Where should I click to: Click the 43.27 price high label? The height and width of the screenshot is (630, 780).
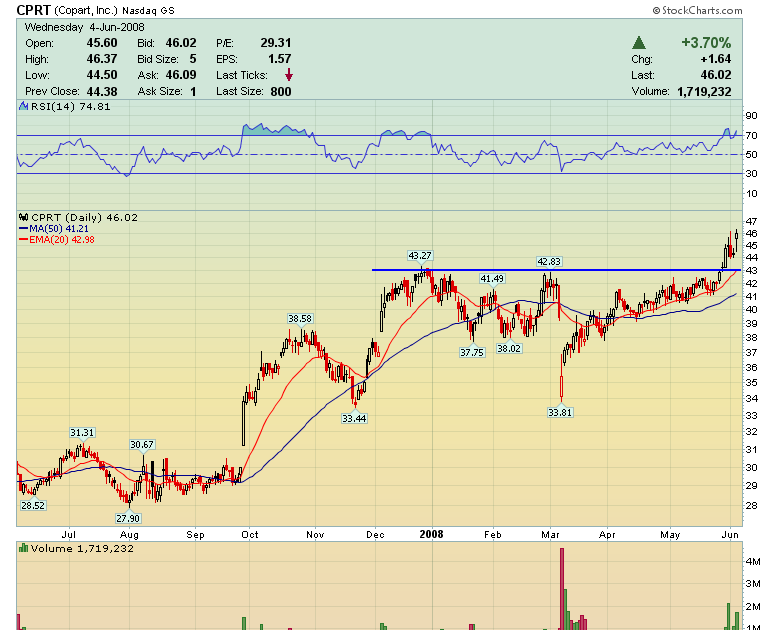[x=420, y=255]
